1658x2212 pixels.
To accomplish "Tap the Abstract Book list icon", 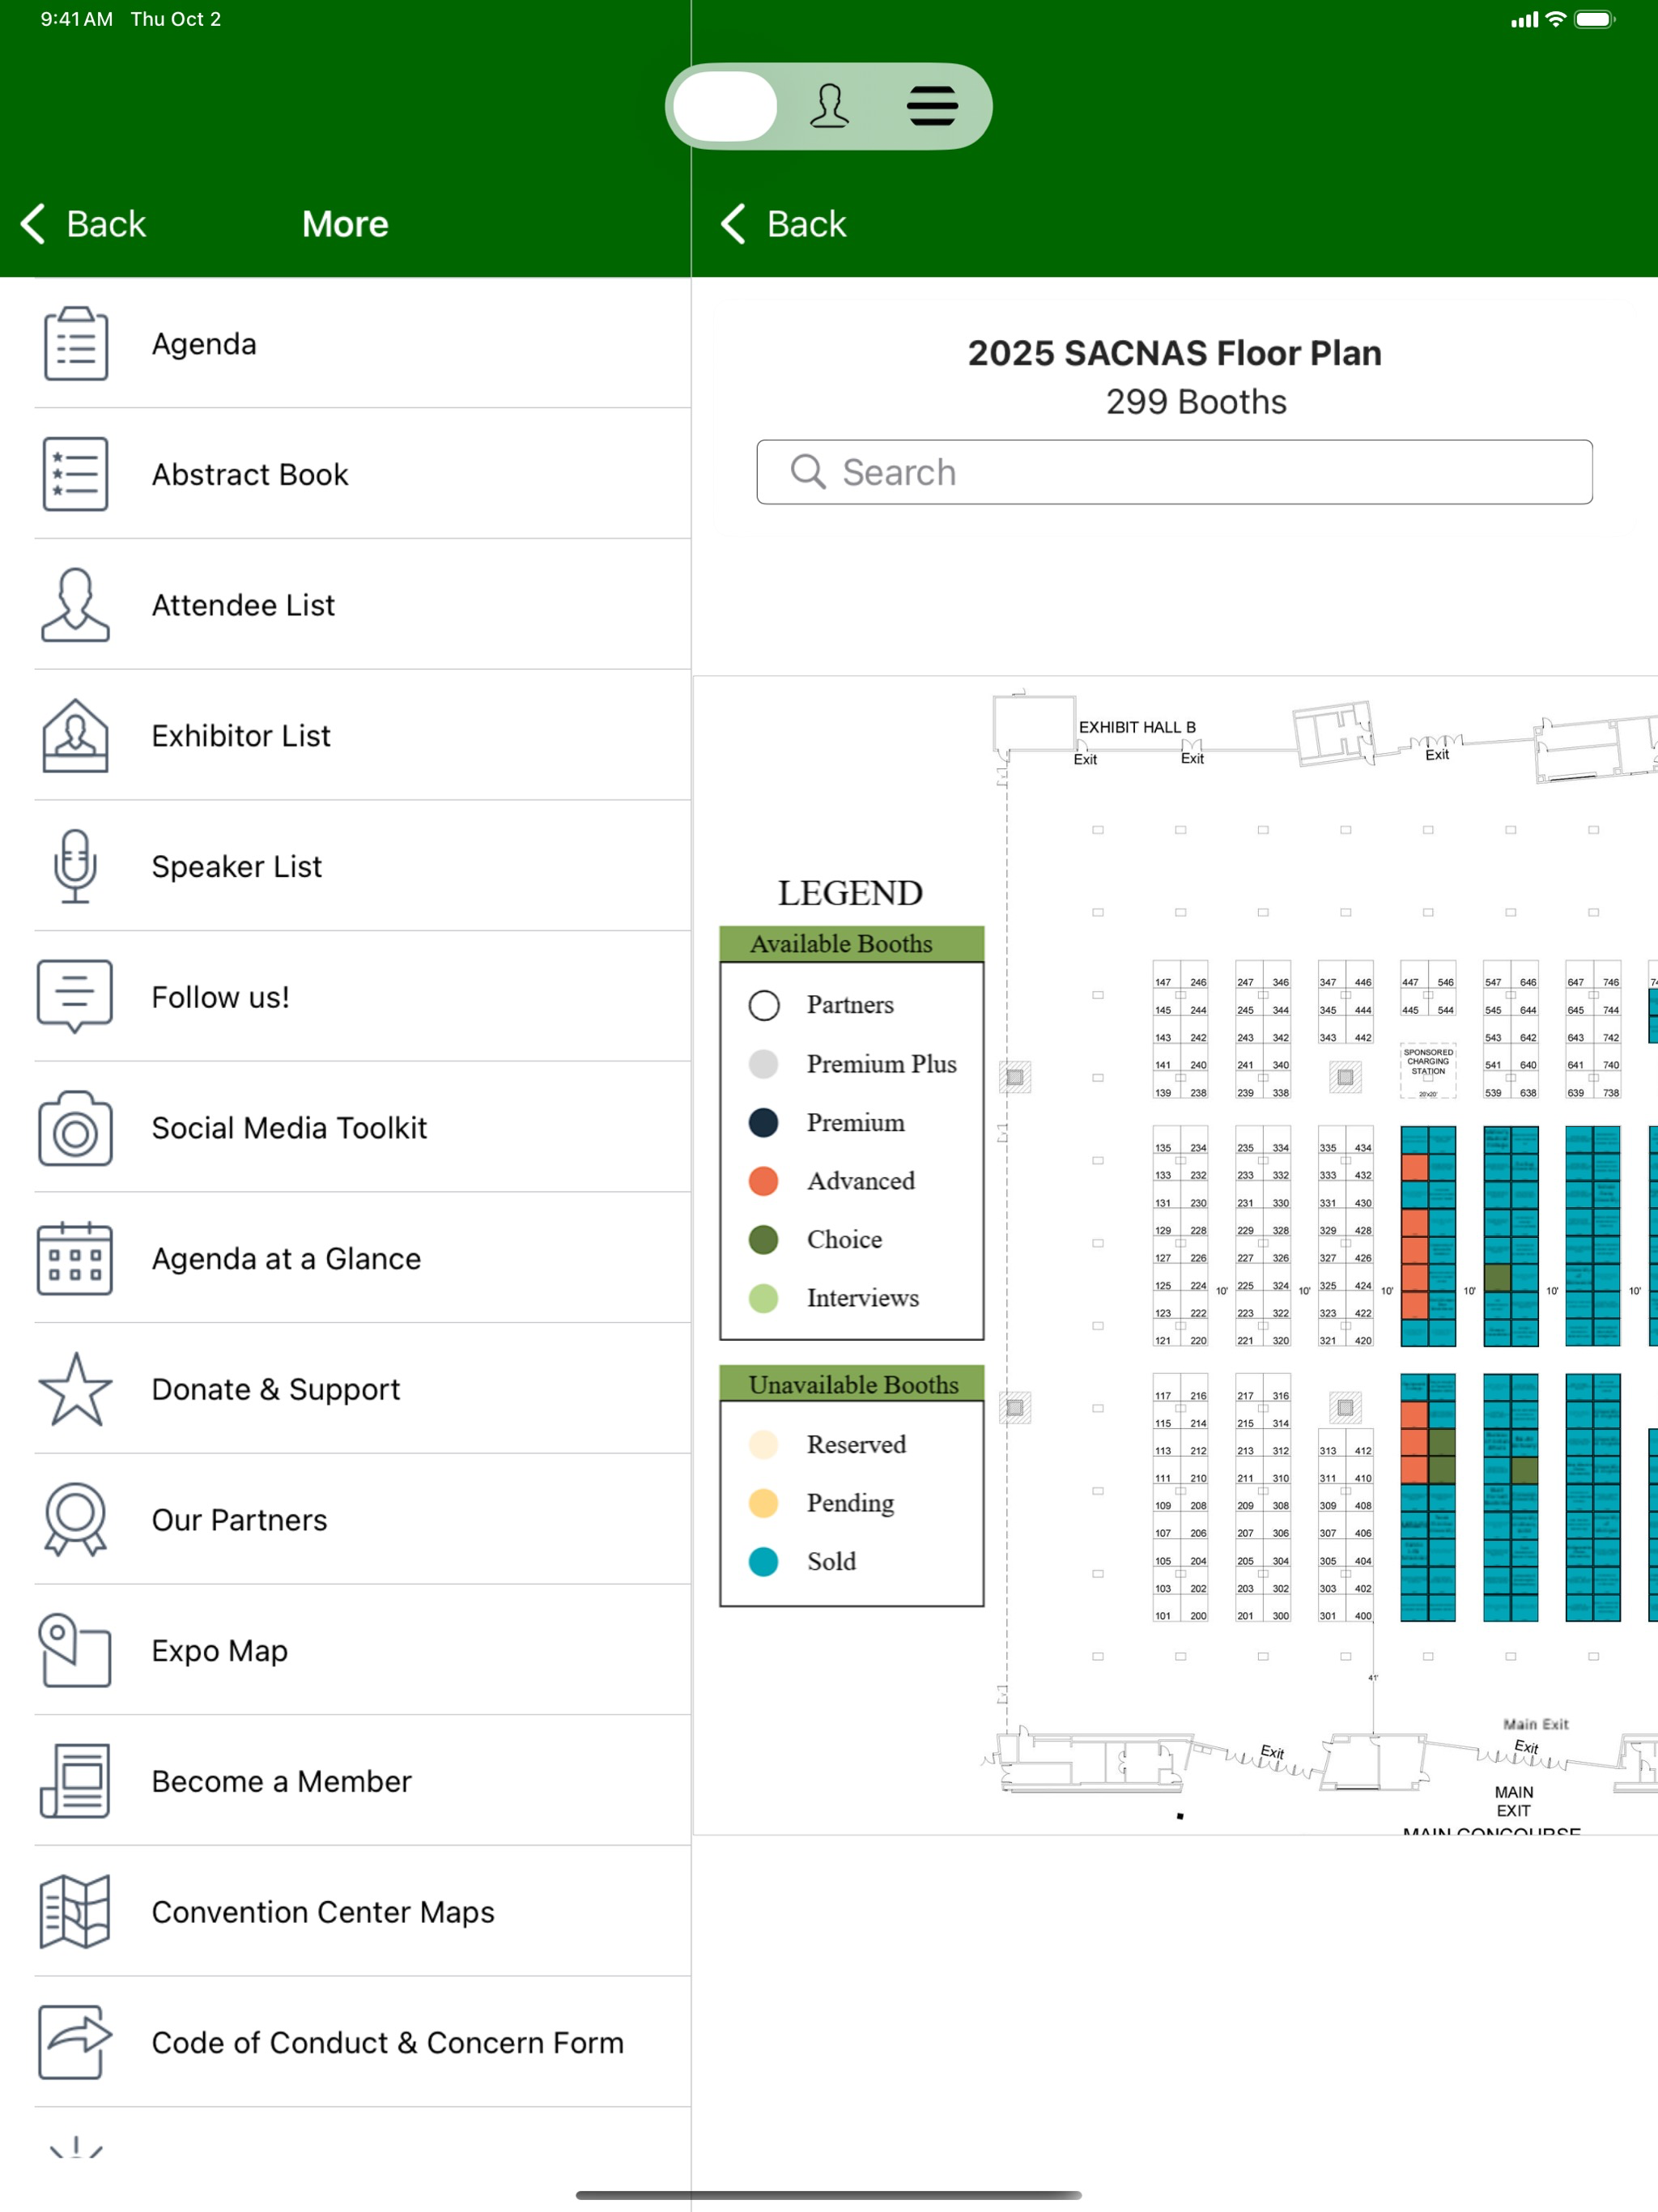I will tap(76, 474).
